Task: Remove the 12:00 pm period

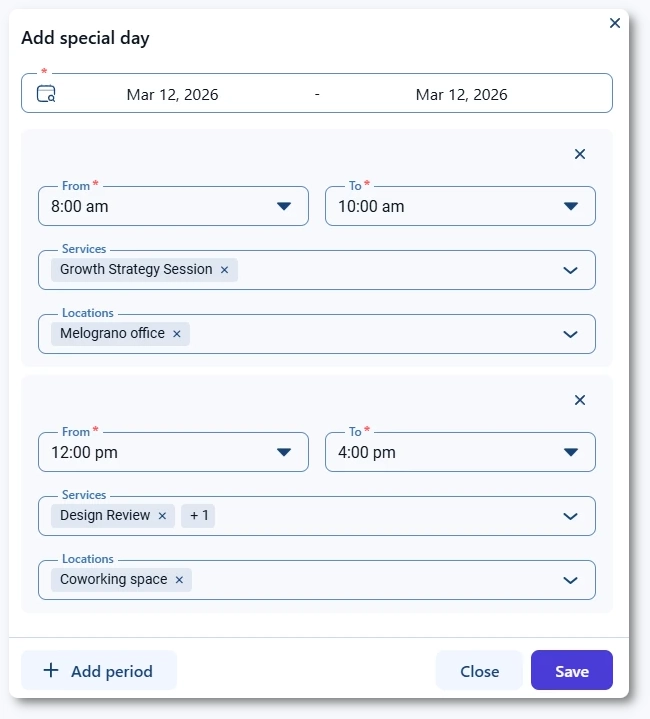Action: coord(580,400)
